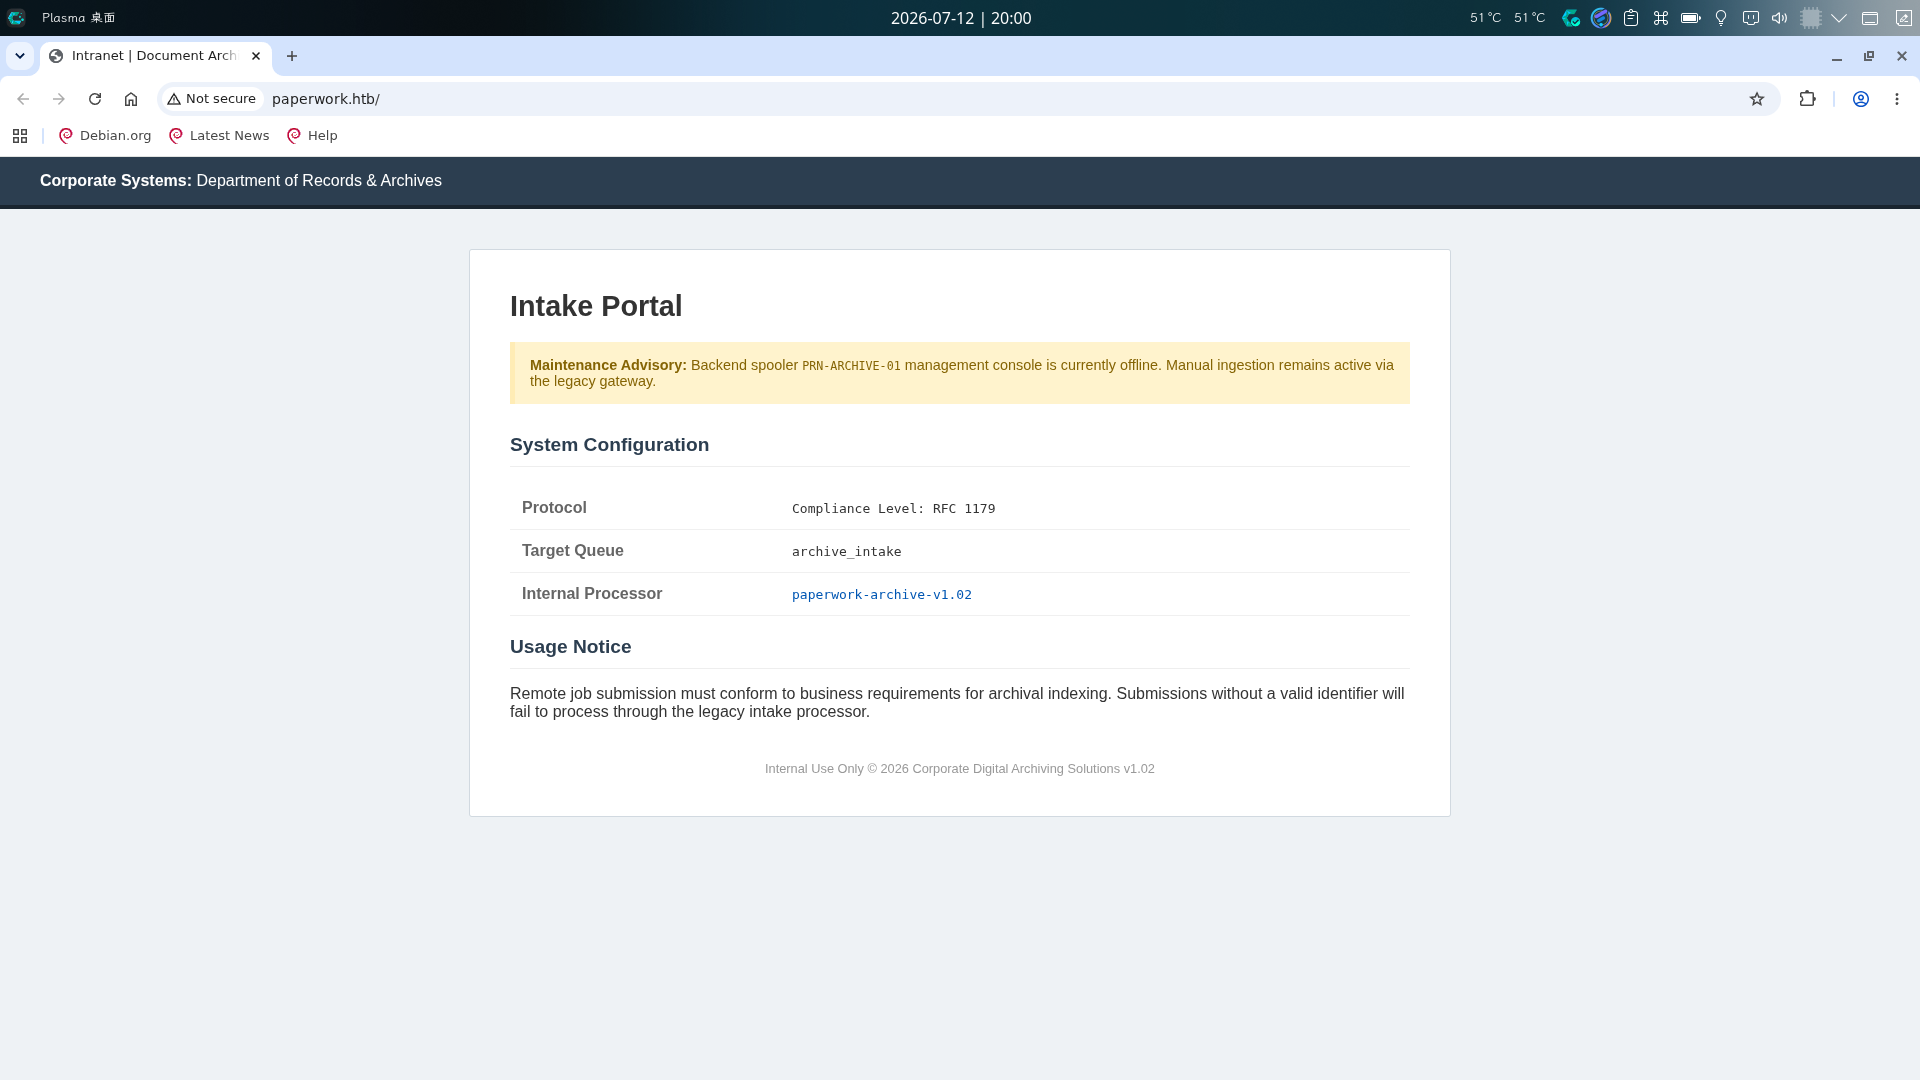
Task: Click the Intake Portal heading
Action: pos(596,306)
